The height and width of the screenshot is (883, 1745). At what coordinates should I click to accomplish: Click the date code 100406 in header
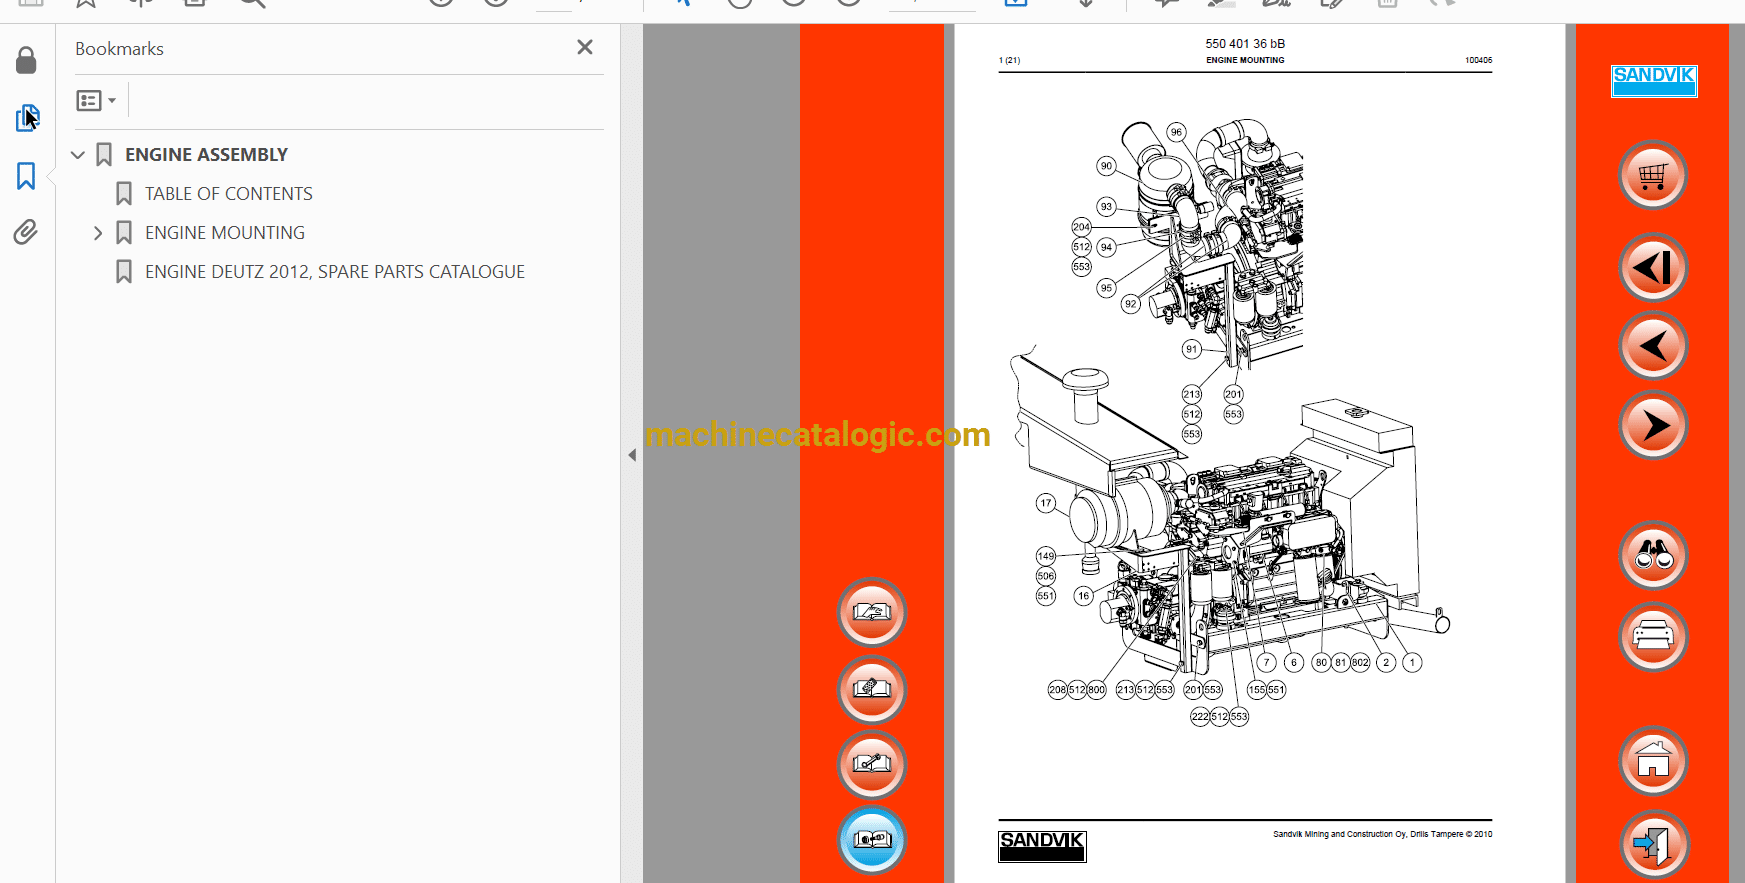tap(1478, 60)
